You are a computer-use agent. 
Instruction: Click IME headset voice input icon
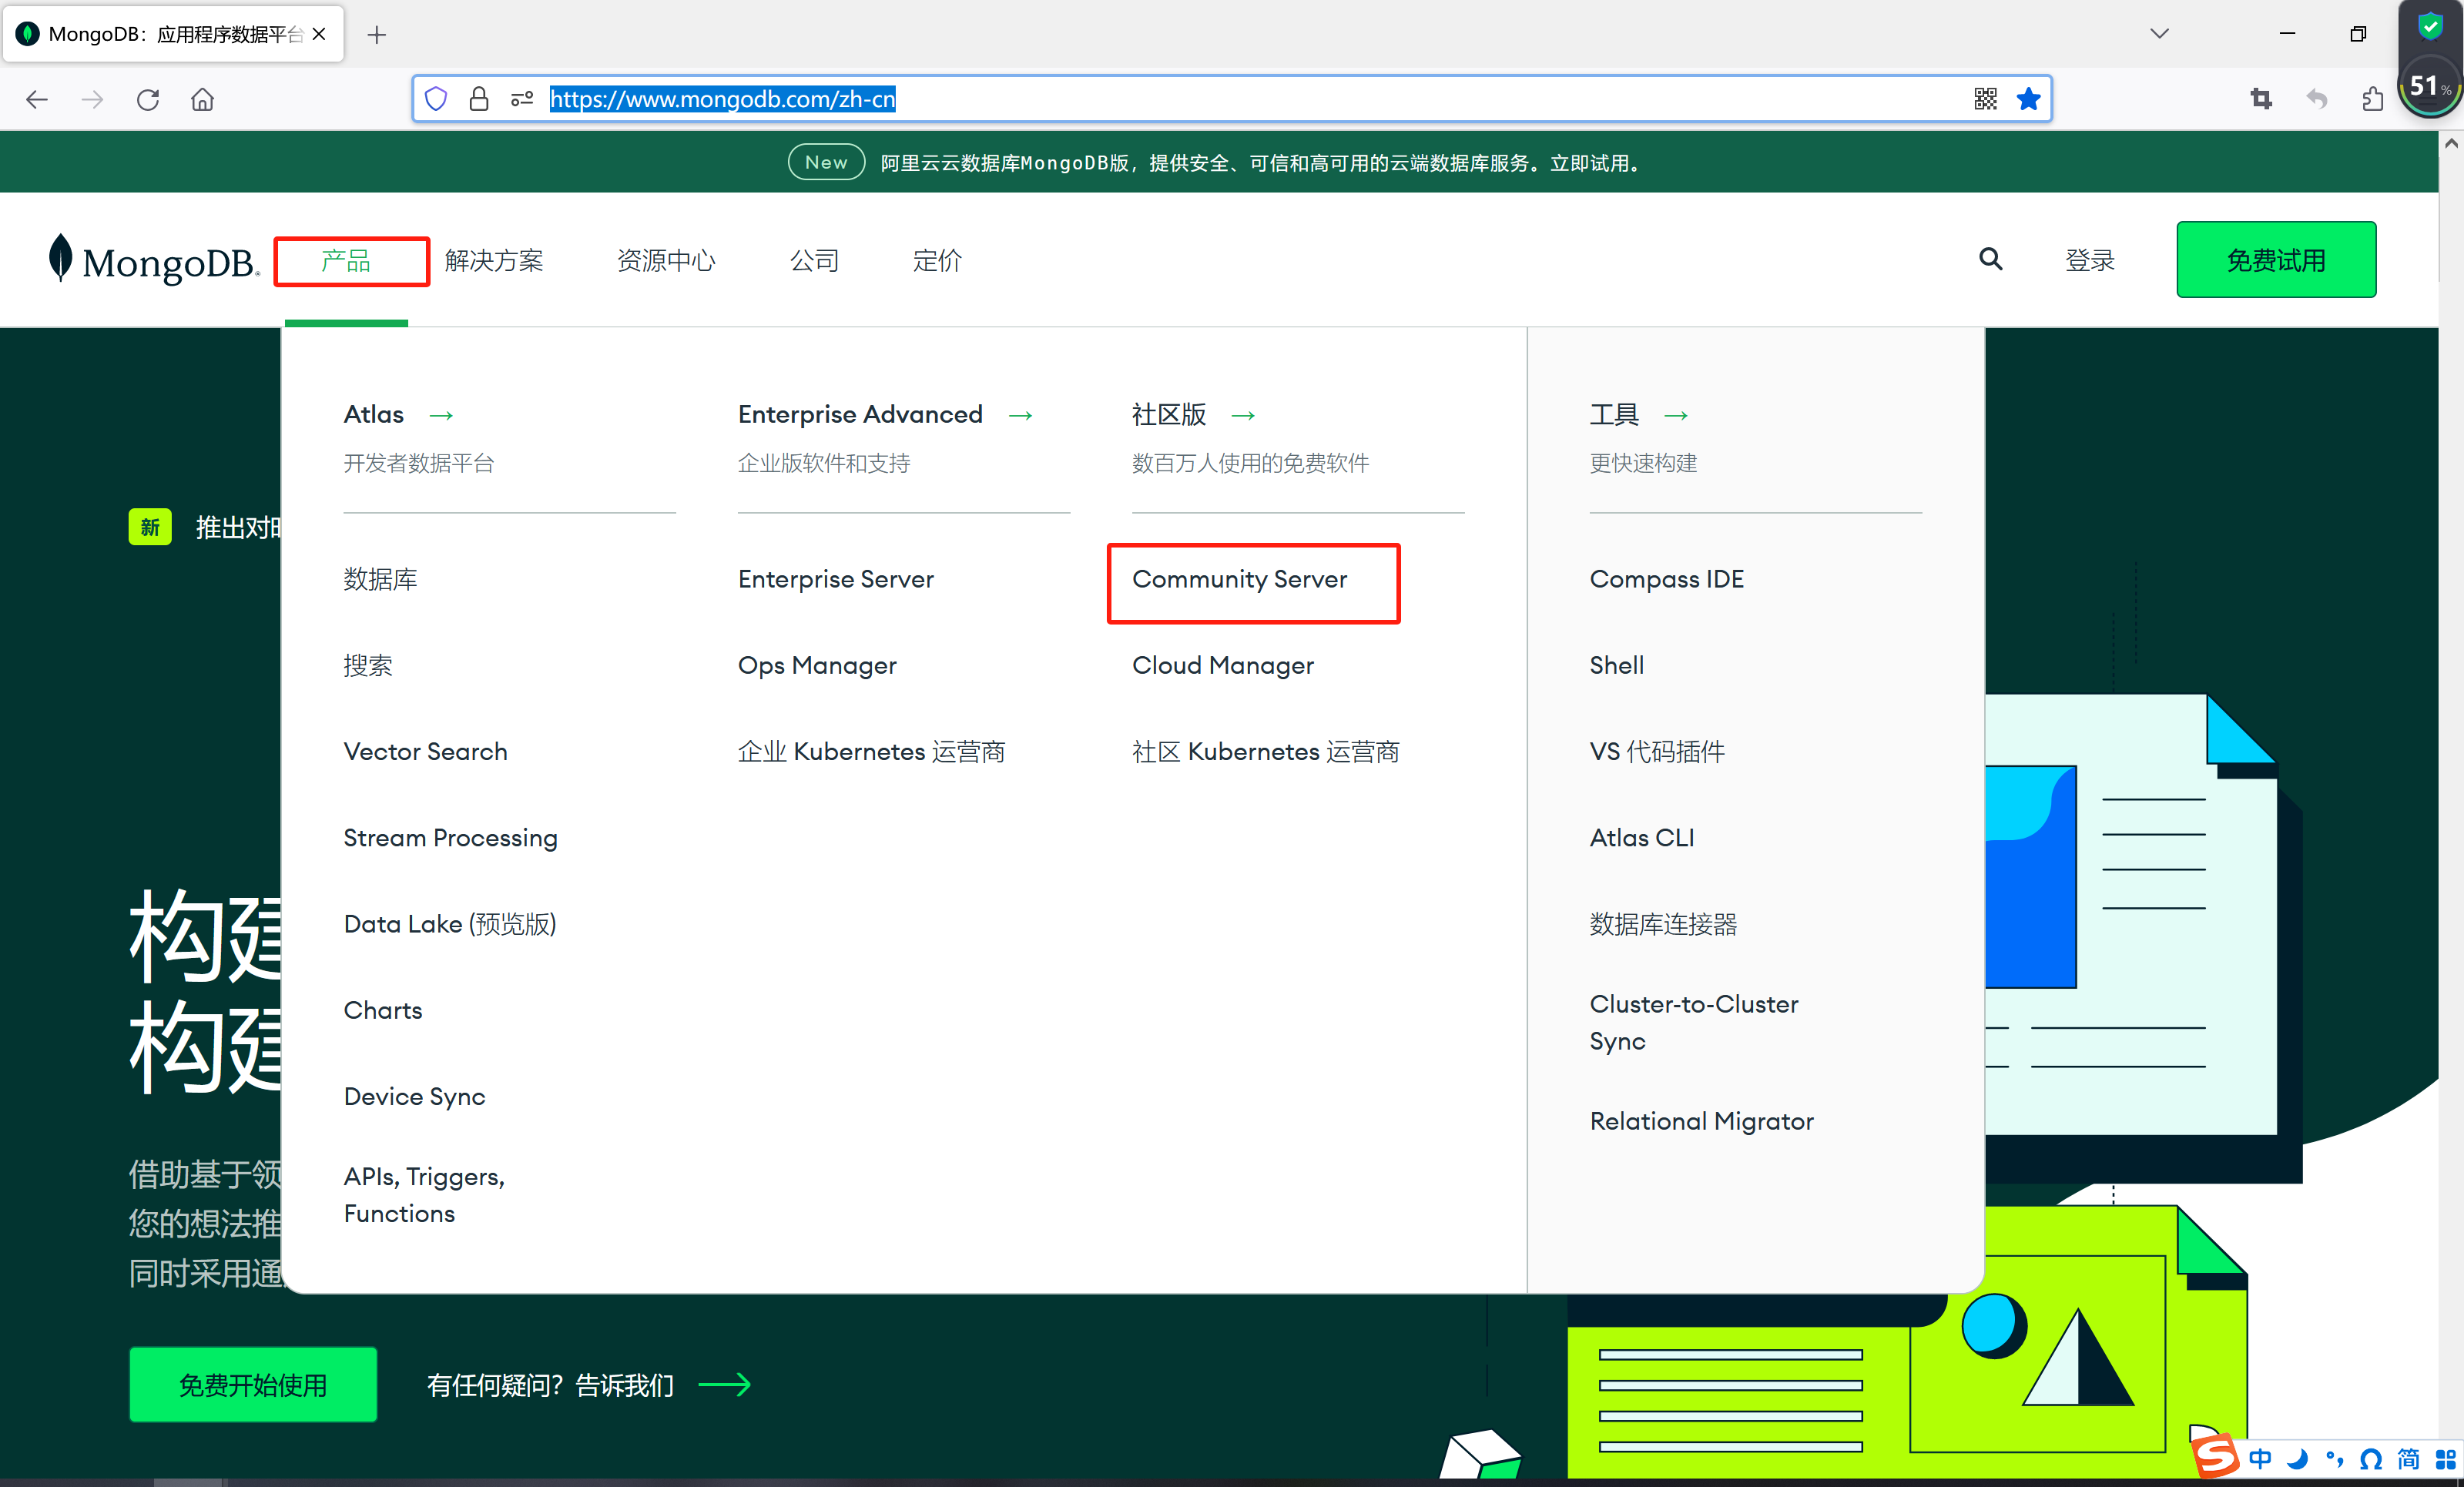[2371, 1459]
